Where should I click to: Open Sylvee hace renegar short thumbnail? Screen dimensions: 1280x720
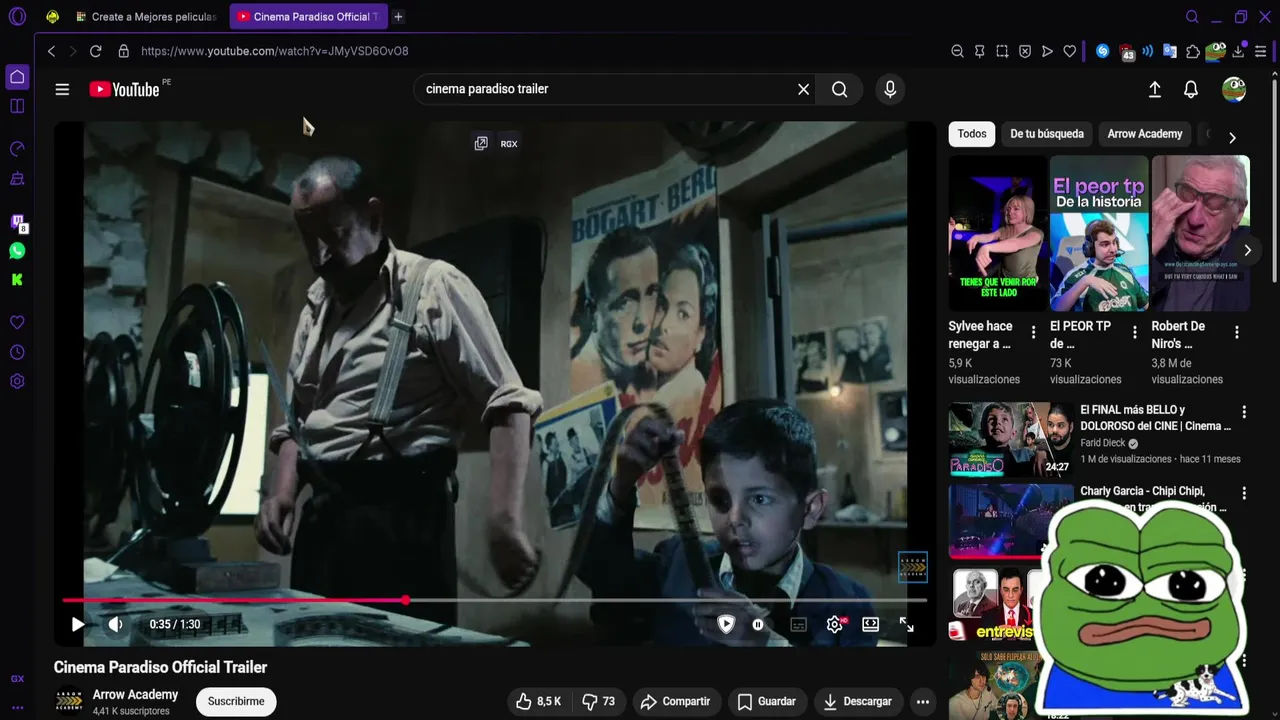point(997,233)
